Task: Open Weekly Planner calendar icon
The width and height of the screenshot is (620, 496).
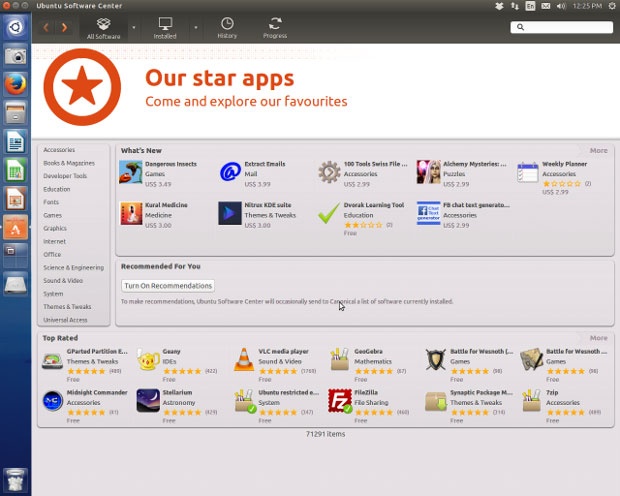Action: click(x=528, y=172)
